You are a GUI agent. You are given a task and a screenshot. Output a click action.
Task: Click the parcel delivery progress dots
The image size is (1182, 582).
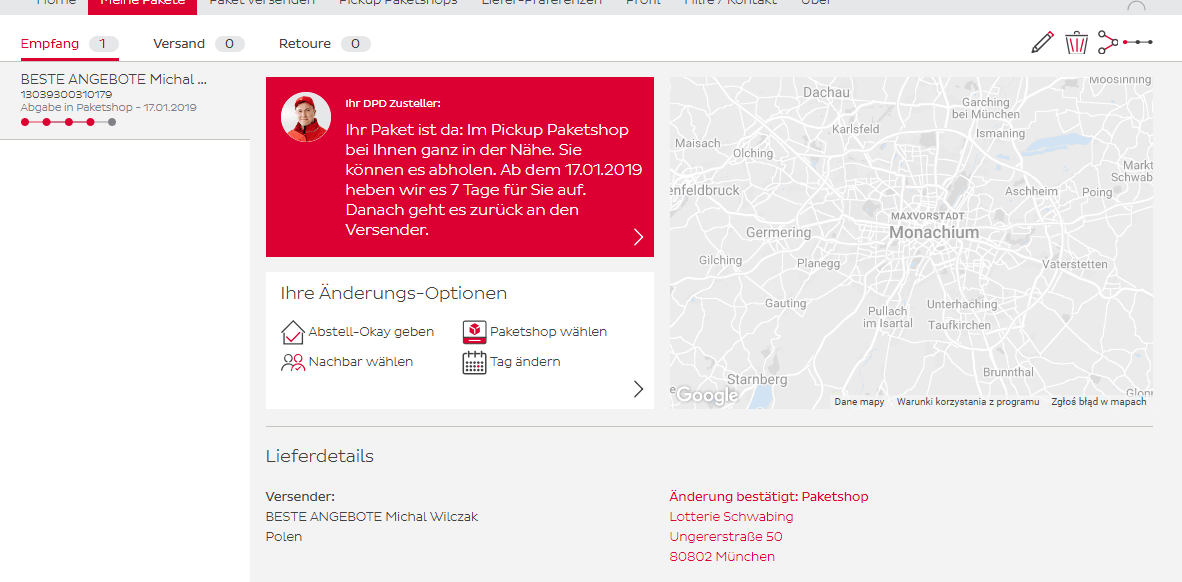click(68, 122)
